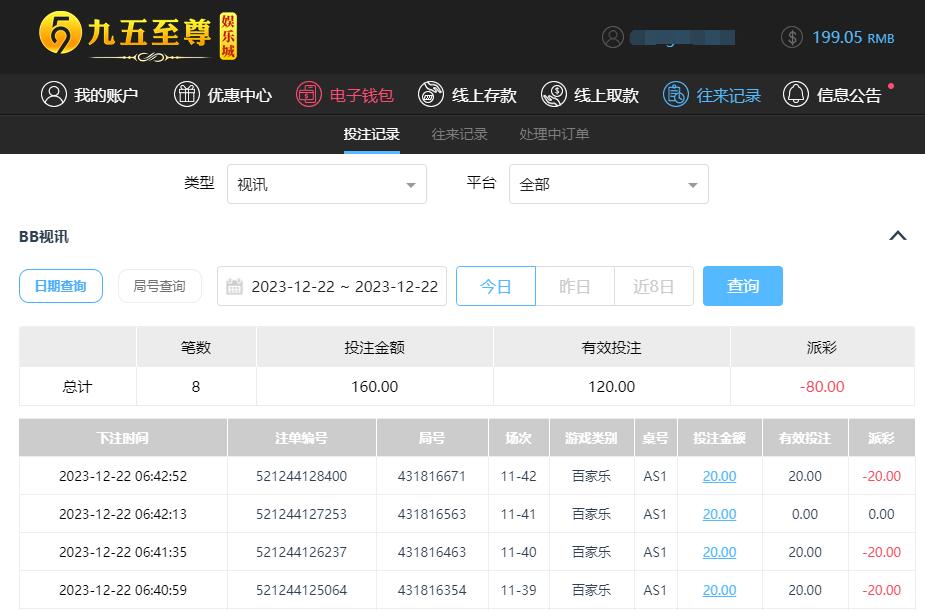Viewport: 925px width, 610px height.
Task: Switch to 处理中订单 sub-tab
Action: click(x=554, y=134)
